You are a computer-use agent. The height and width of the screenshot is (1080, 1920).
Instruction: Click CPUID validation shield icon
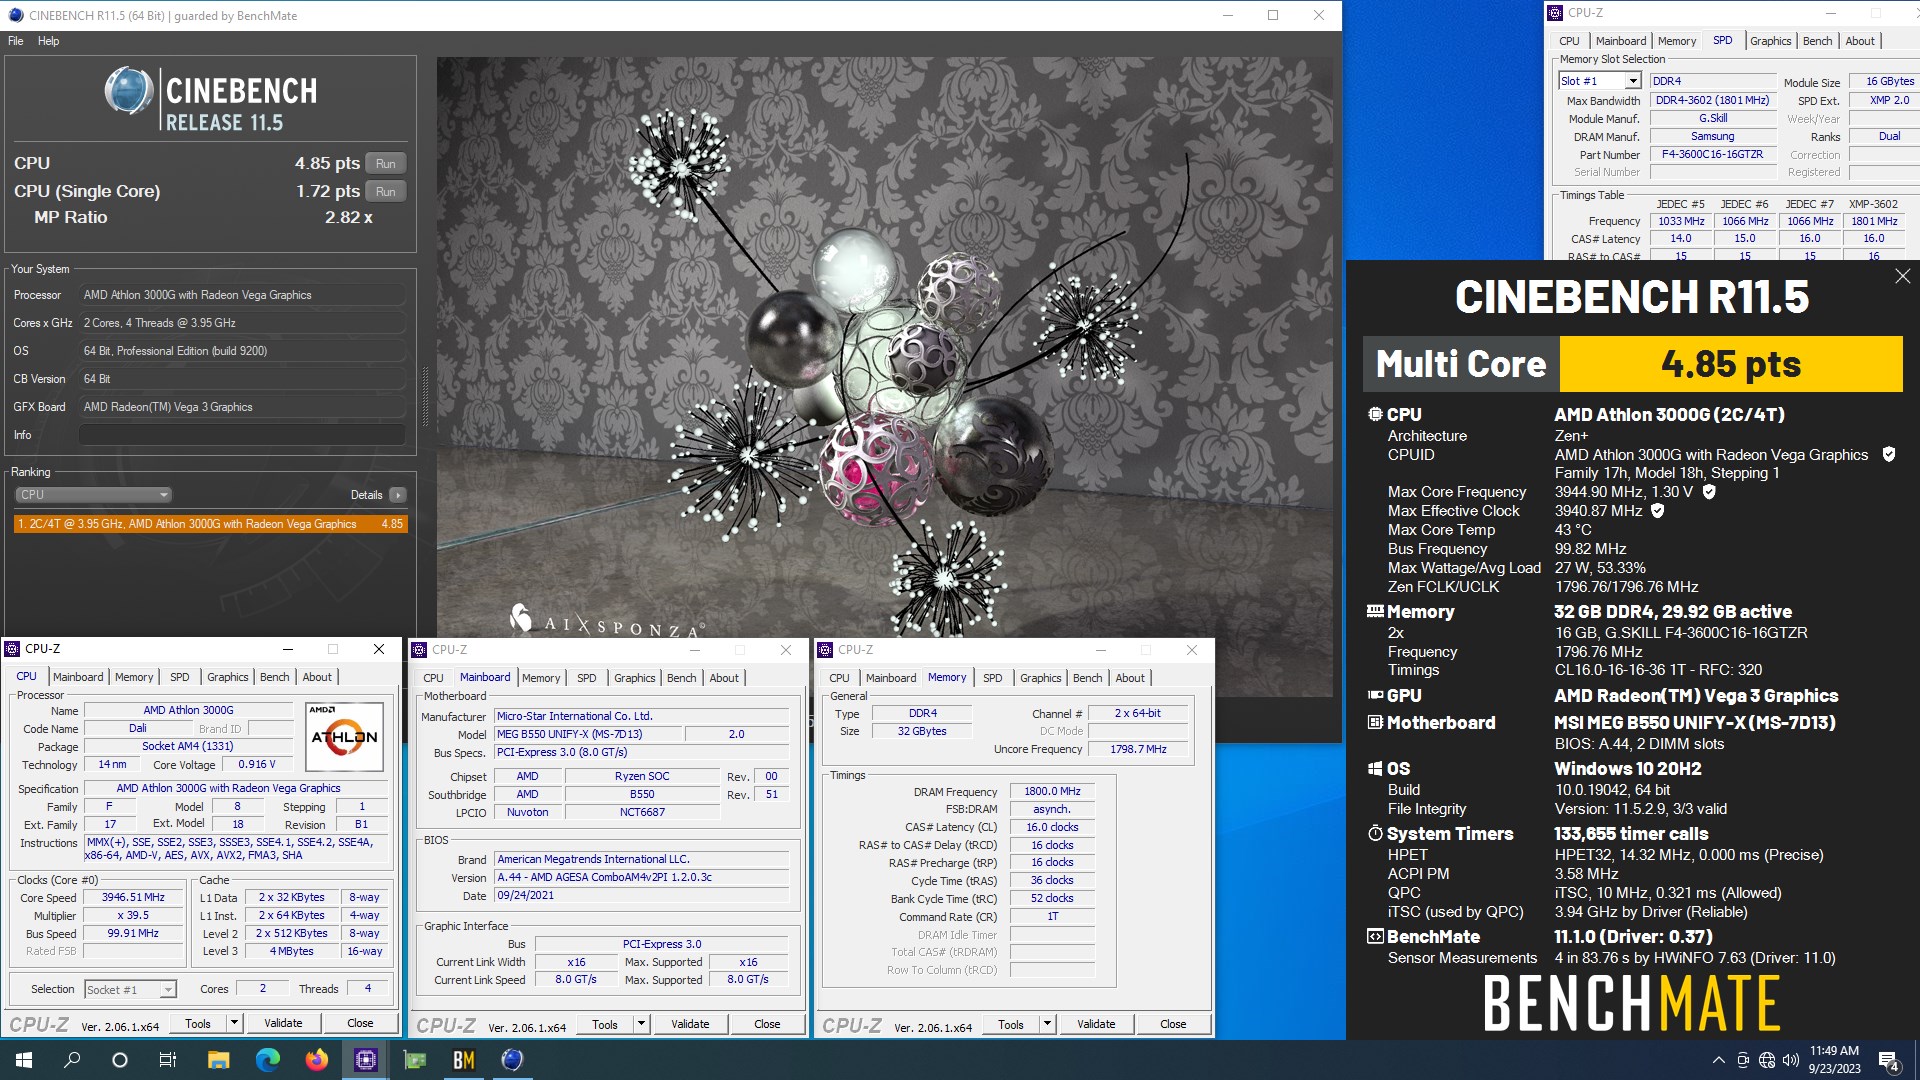point(1889,454)
